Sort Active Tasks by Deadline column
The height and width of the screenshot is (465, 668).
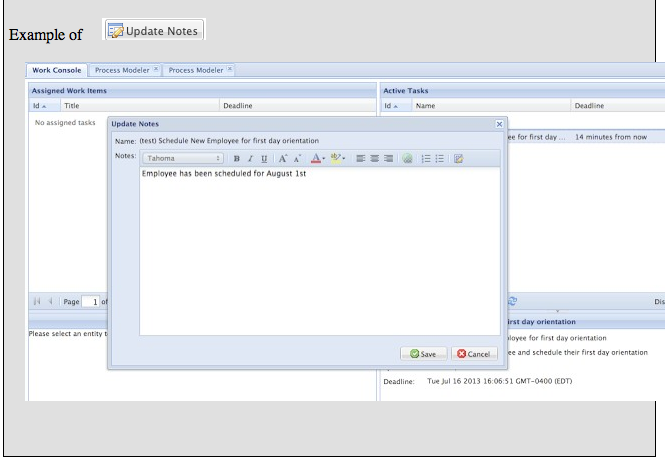[618, 106]
